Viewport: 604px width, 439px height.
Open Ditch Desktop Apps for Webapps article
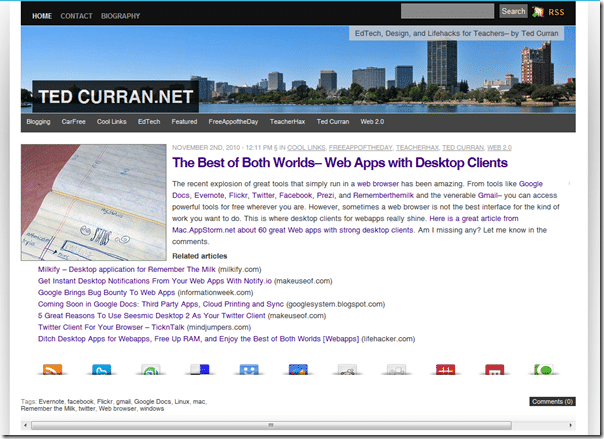click(198, 338)
